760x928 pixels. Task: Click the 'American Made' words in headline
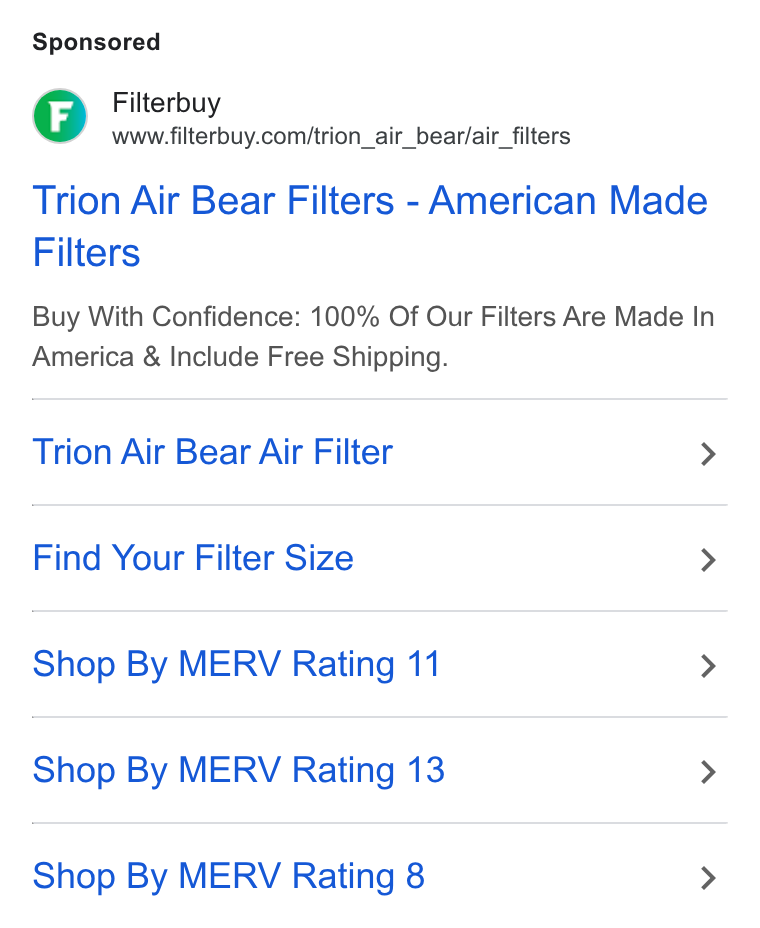(x=568, y=200)
